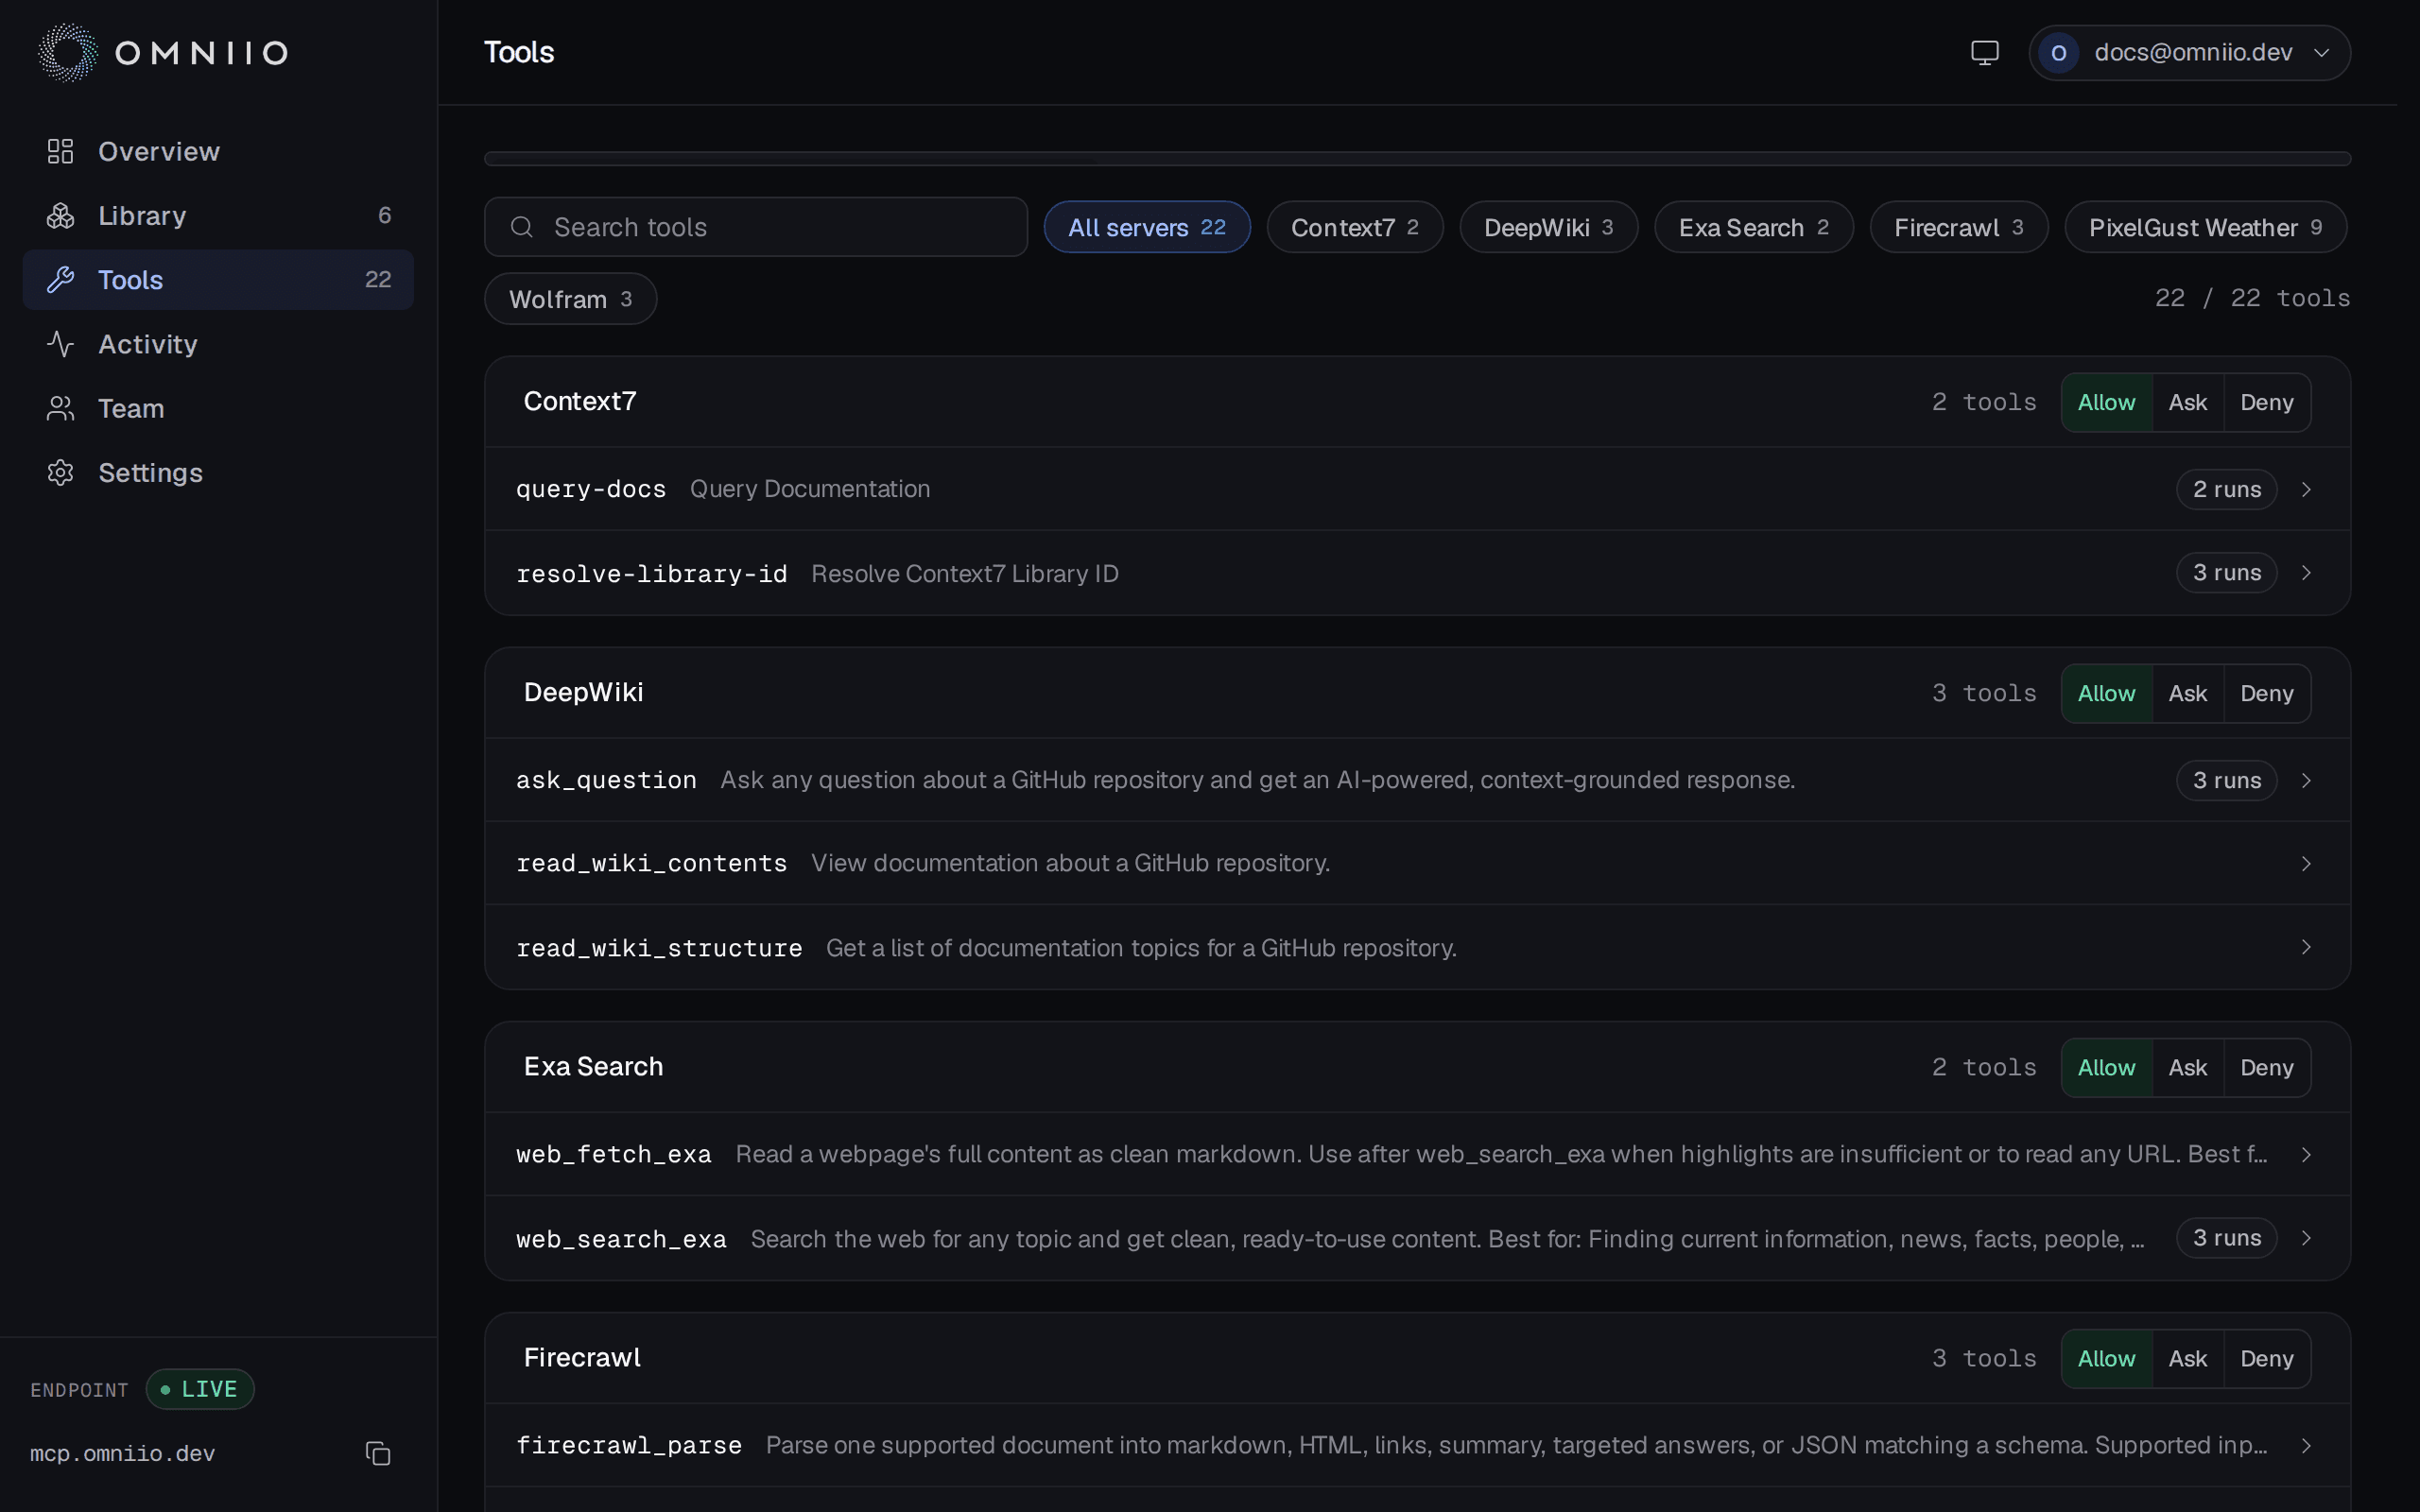Click the Team people icon
The height and width of the screenshot is (1512, 2420).
[x=61, y=408]
